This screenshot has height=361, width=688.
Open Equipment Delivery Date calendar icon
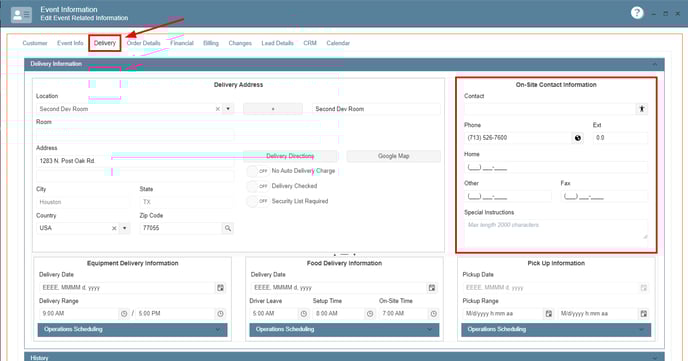point(220,288)
